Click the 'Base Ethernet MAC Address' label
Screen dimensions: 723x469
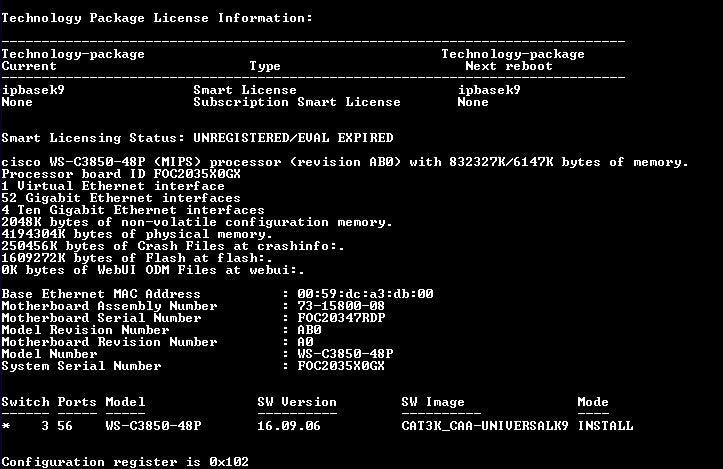(101, 294)
